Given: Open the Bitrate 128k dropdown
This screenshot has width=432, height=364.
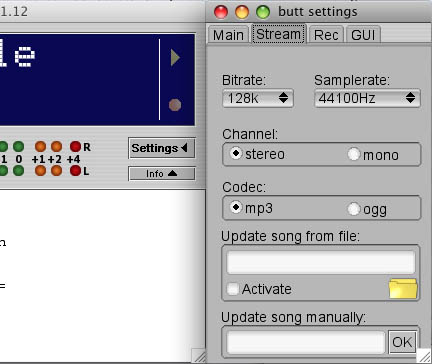Looking at the screenshot, I should [258, 98].
